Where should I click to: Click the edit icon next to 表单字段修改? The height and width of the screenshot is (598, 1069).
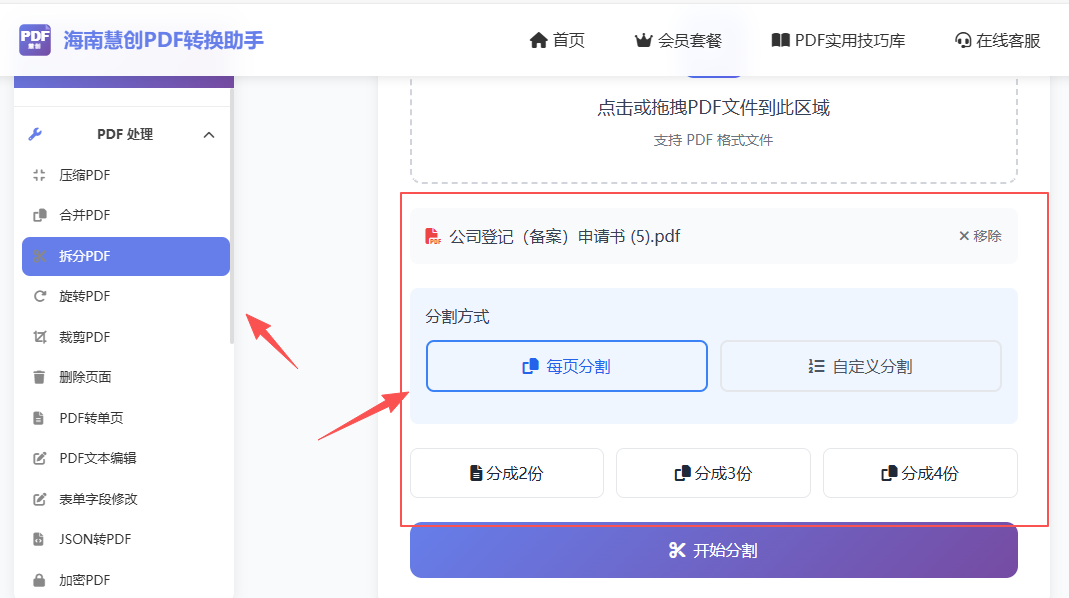pyautogui.click(x=40, y=499)
